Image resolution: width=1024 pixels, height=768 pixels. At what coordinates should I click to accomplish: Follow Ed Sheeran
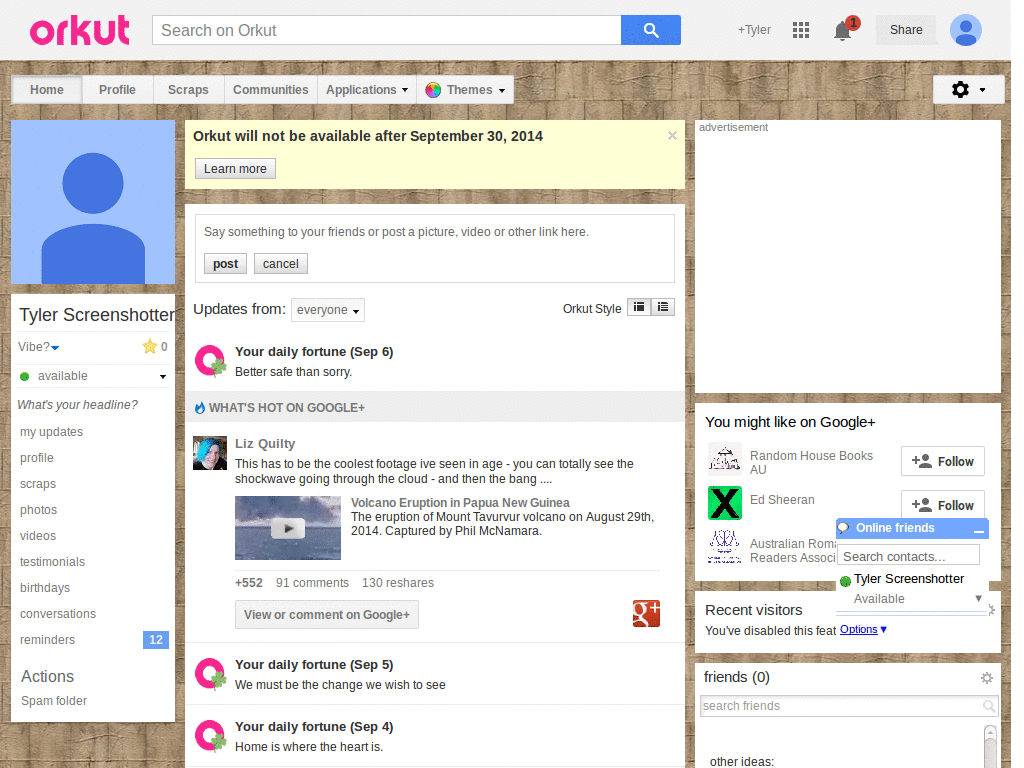coord(942,504)
